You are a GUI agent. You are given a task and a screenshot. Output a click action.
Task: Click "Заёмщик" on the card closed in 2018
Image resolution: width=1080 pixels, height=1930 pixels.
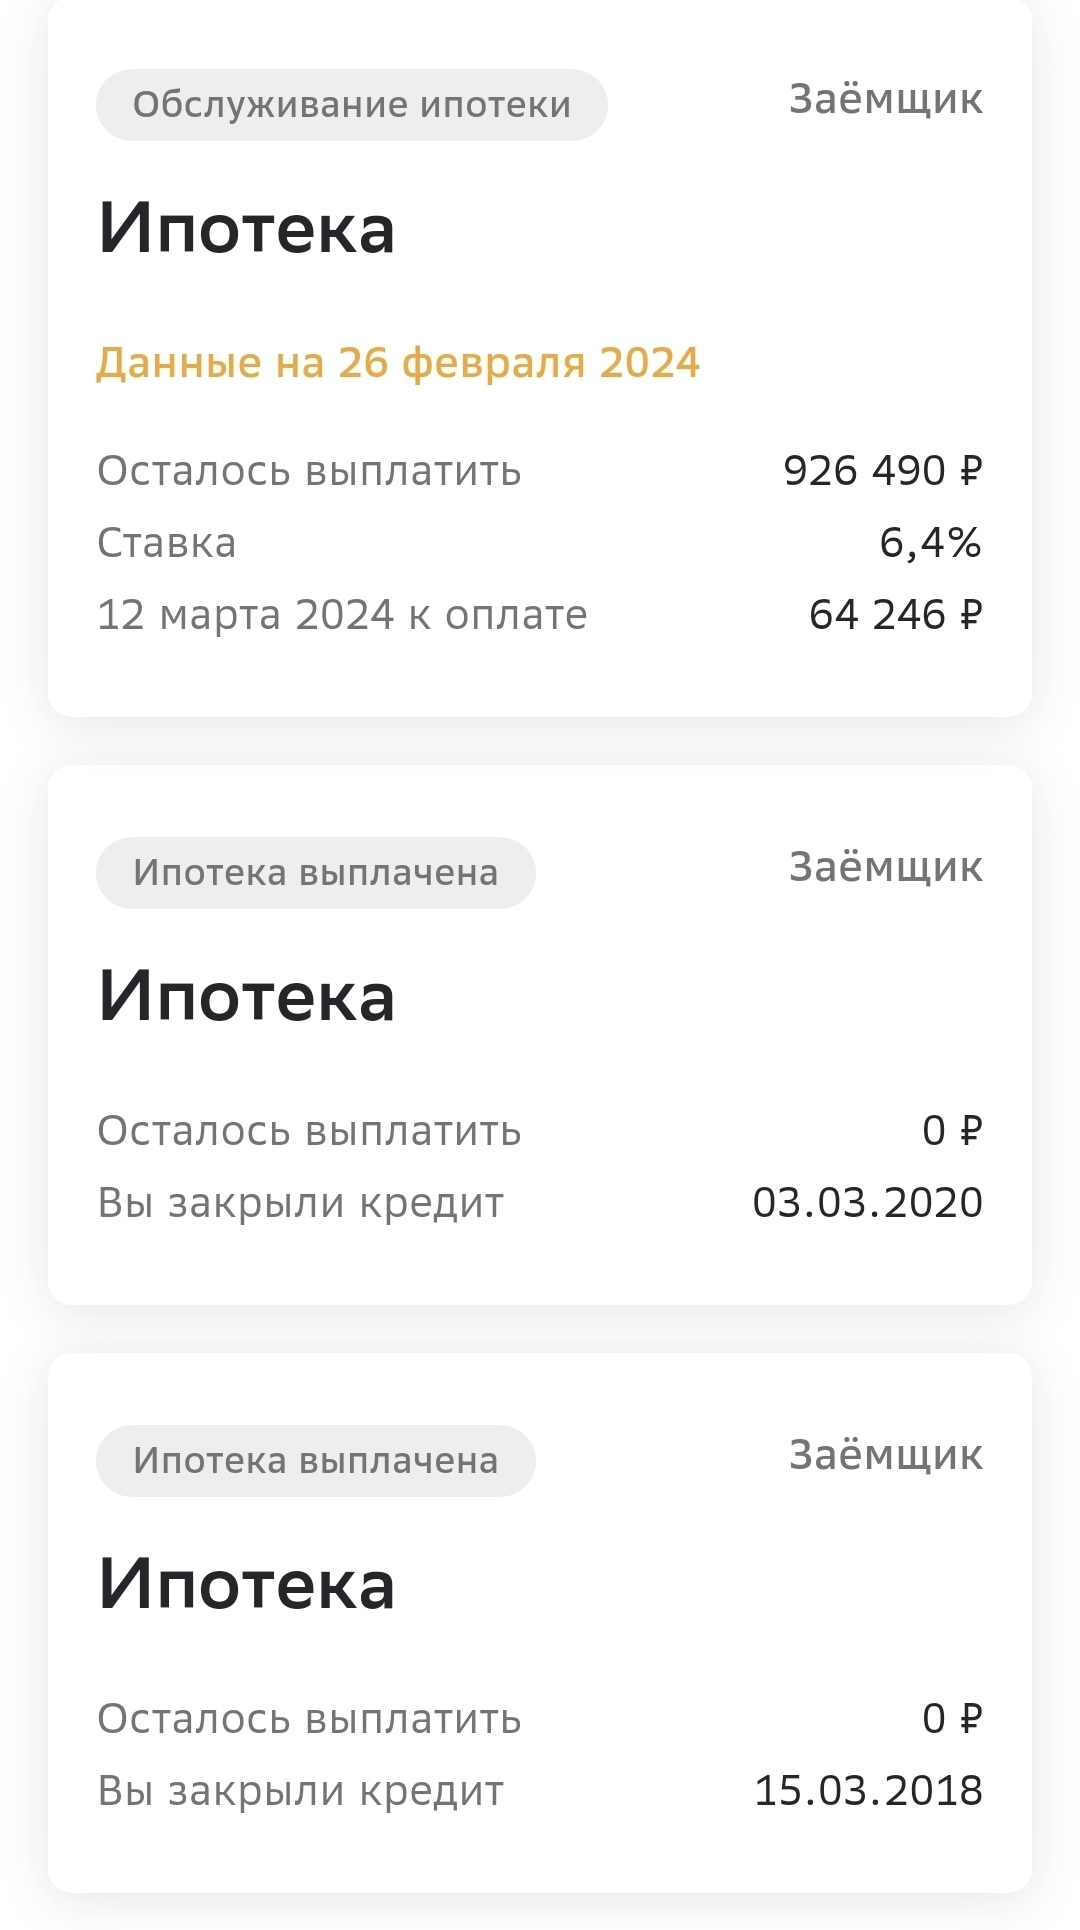tap(885, 1455)
